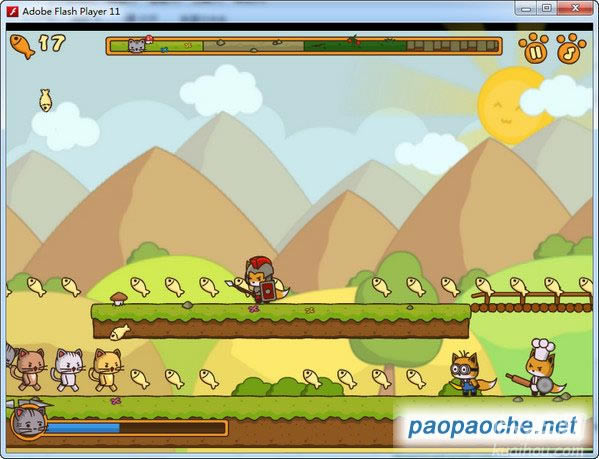Click the brown mushroom on the platform

[118, 299]
